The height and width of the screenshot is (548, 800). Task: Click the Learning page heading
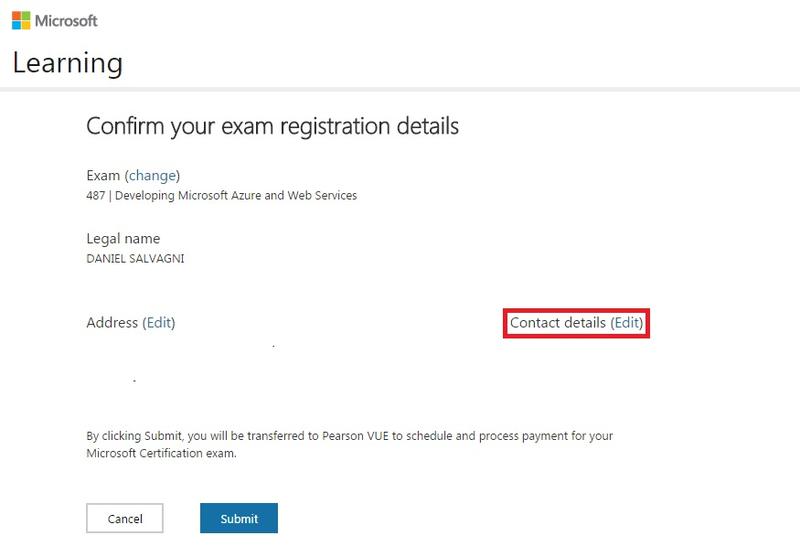pos(68,63)
